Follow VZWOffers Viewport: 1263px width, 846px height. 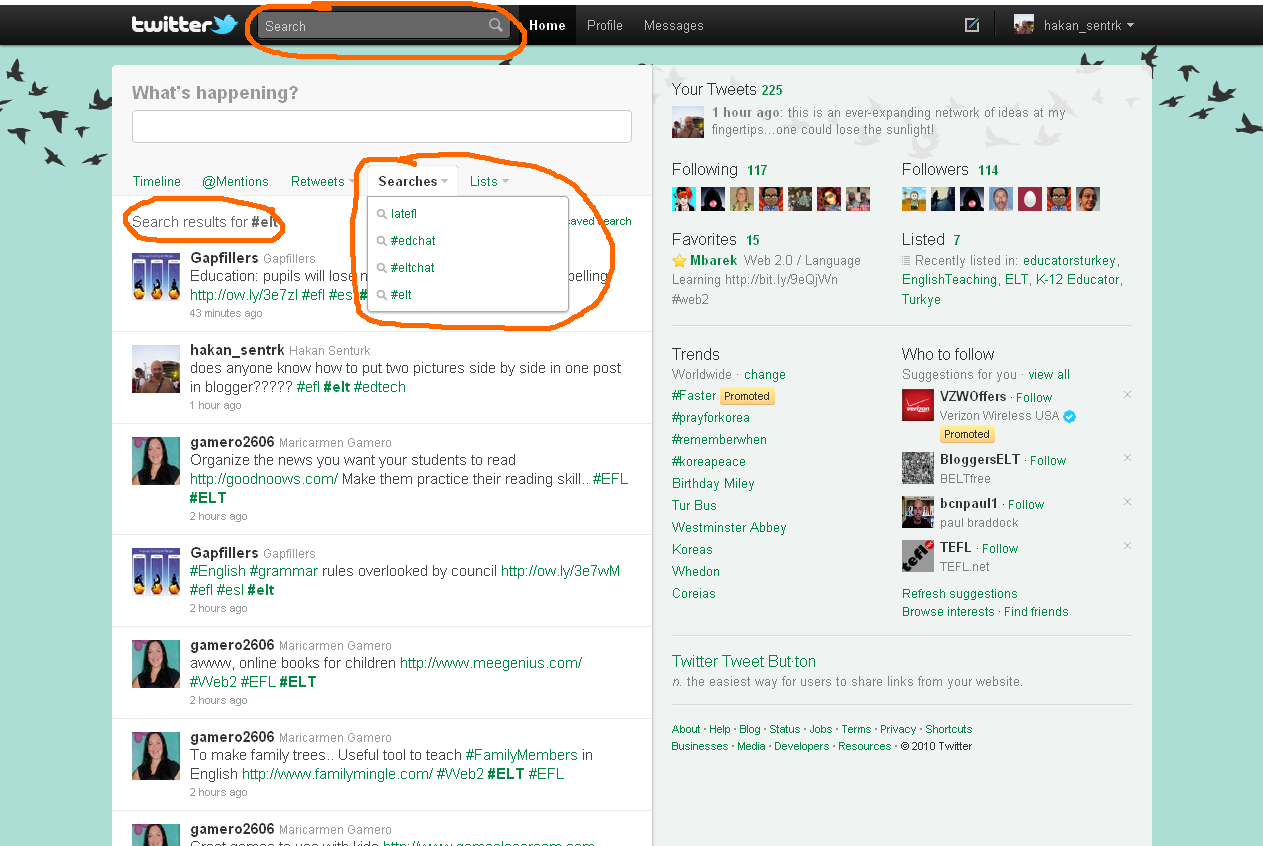1034,397
